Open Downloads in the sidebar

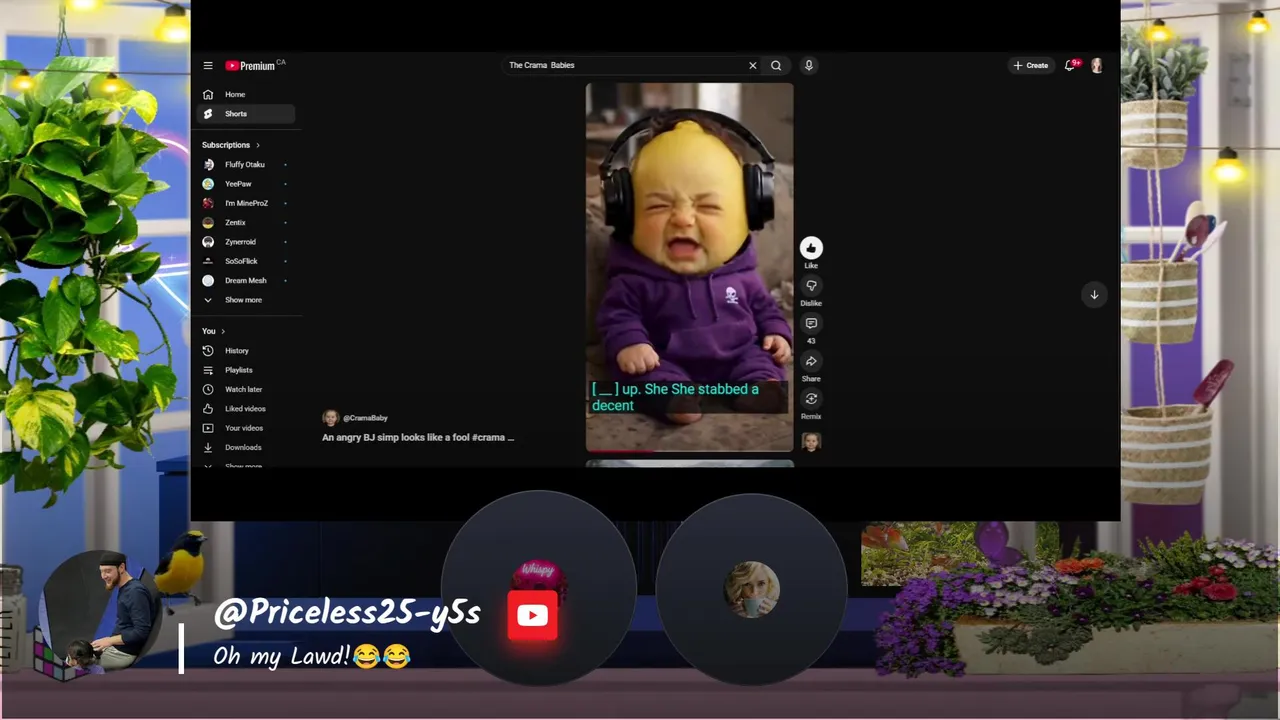coord(245,447)
